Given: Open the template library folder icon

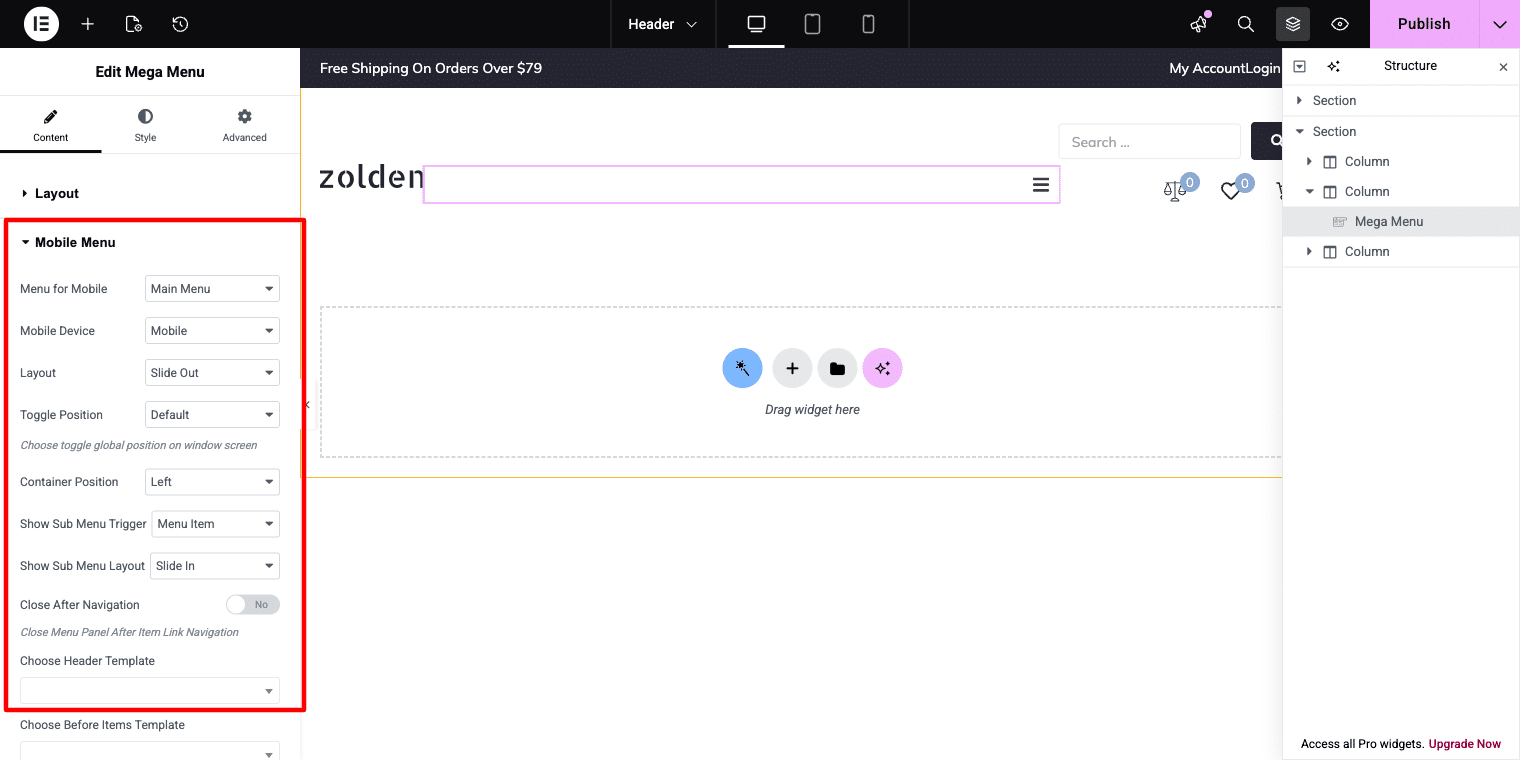Looking at the screenshot, I should [837, 367].
